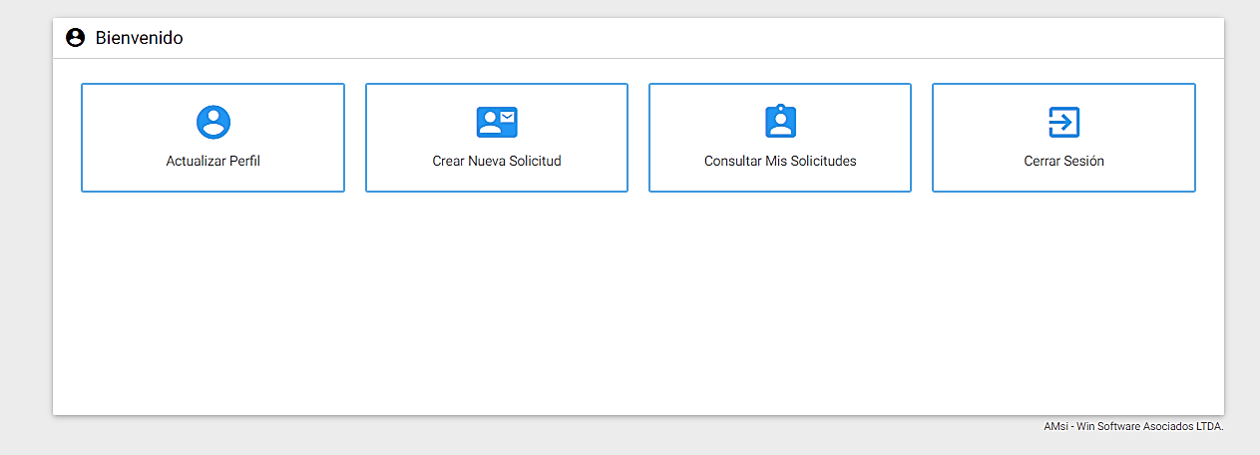Open the Crear Nueva Solicitud card
This screenshot has width=1260, height=455.
(497, 138)
